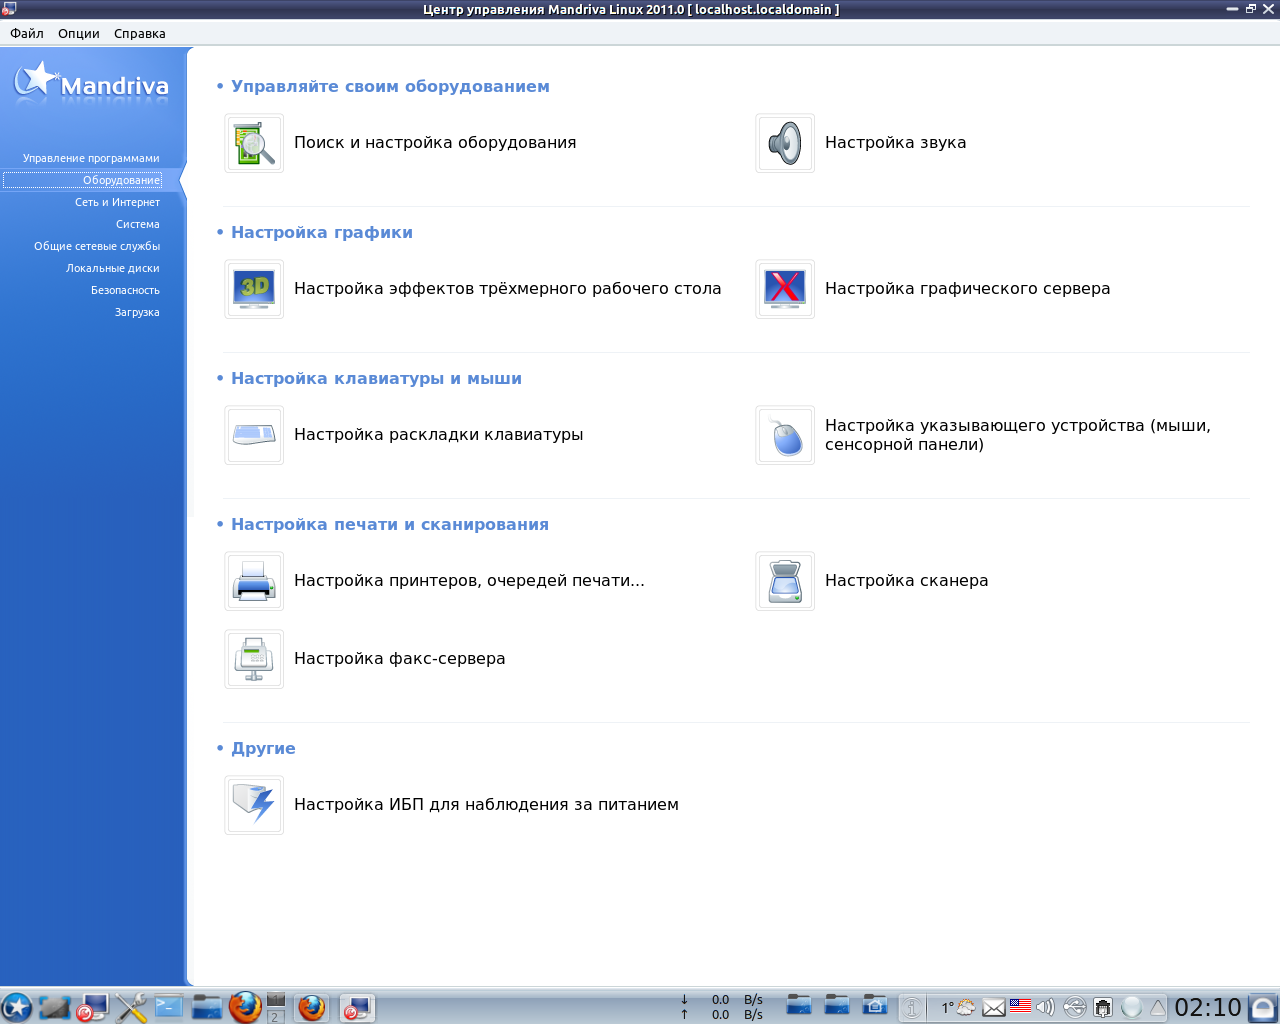Screen dimensions: 1280x1024
Task: Select Оборудование in the sidebar
Action: click(121, 180)
